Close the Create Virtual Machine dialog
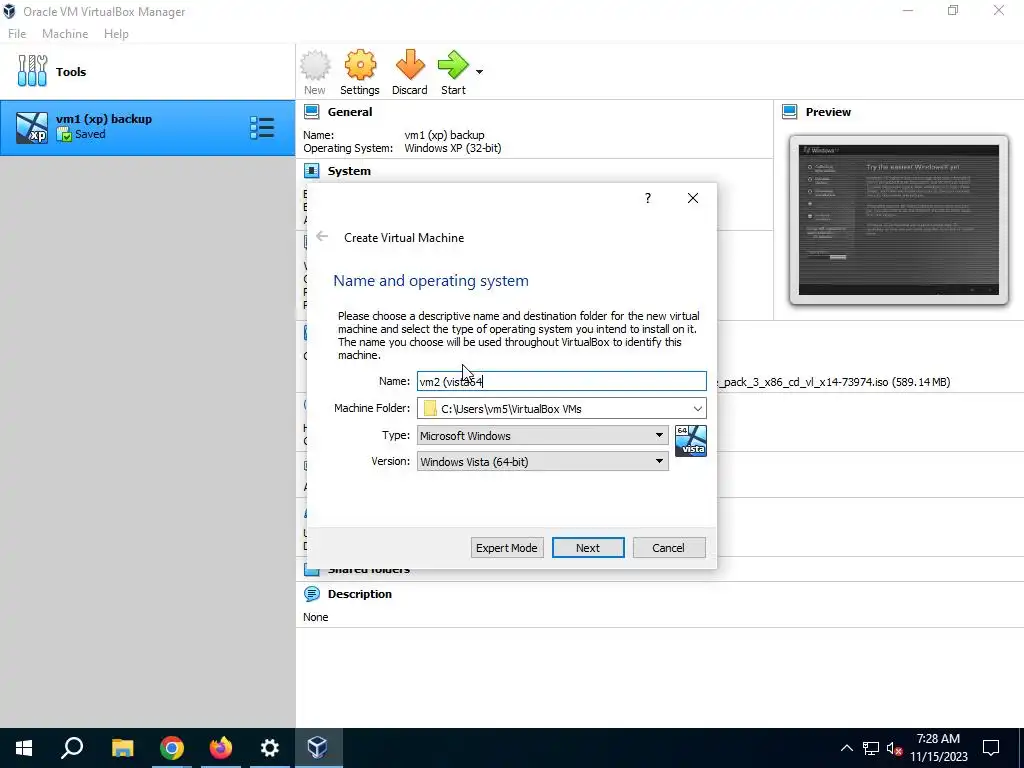1024x768 pixels. coord(693,198)
